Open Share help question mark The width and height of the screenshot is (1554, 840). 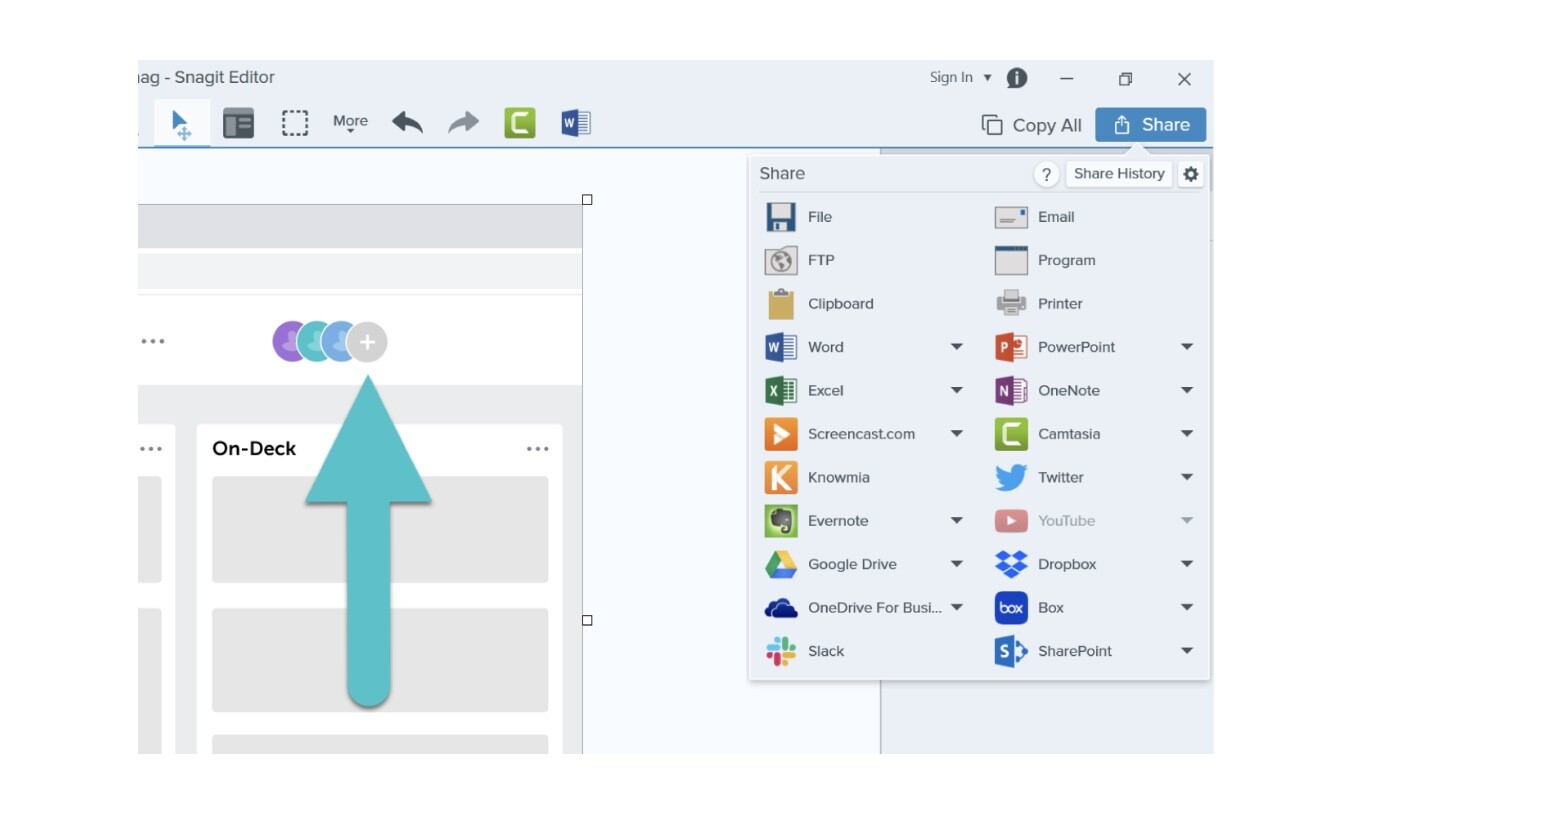pos(1046,174)
